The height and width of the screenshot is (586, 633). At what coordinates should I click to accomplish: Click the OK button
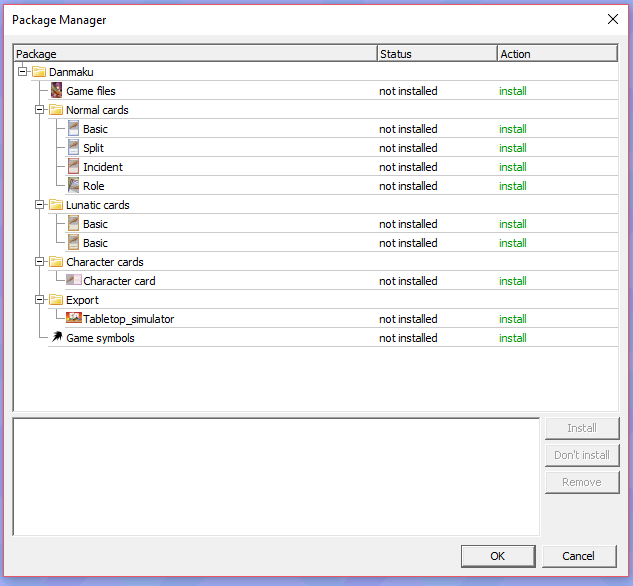(x=498, y=556)
